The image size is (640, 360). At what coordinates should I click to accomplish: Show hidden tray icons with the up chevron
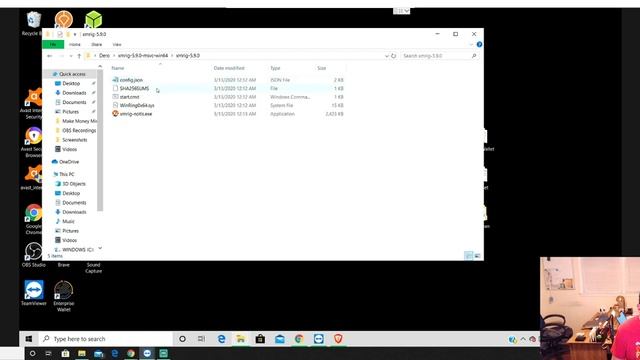pyautogui.click(x=523, y=339)
